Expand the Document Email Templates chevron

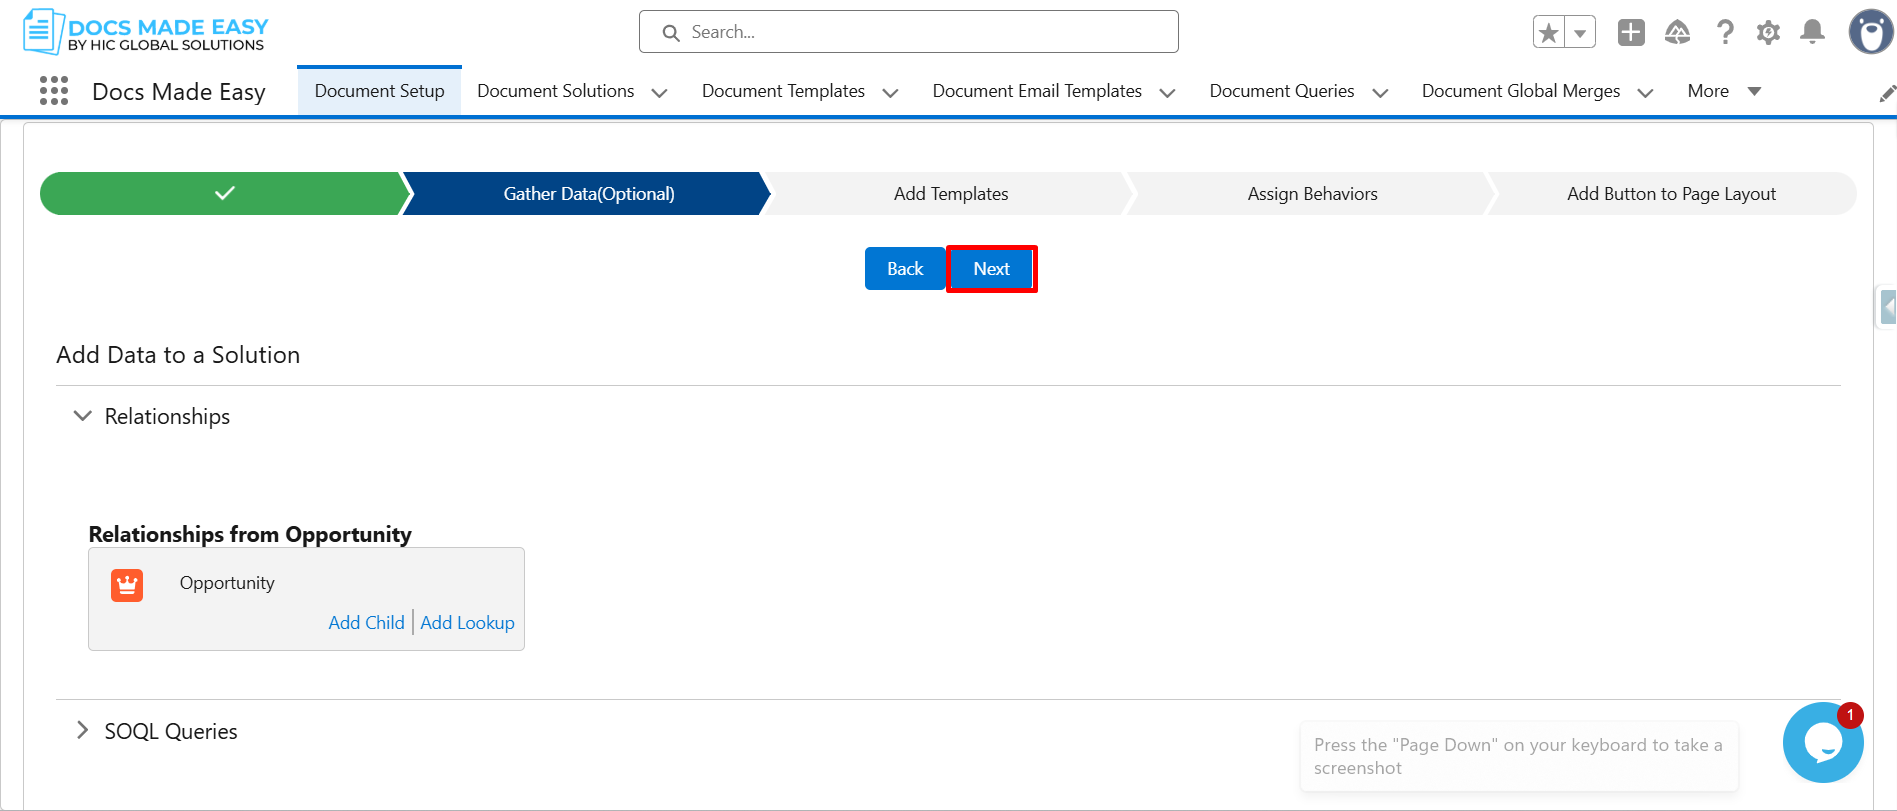tap(1167, 93)
